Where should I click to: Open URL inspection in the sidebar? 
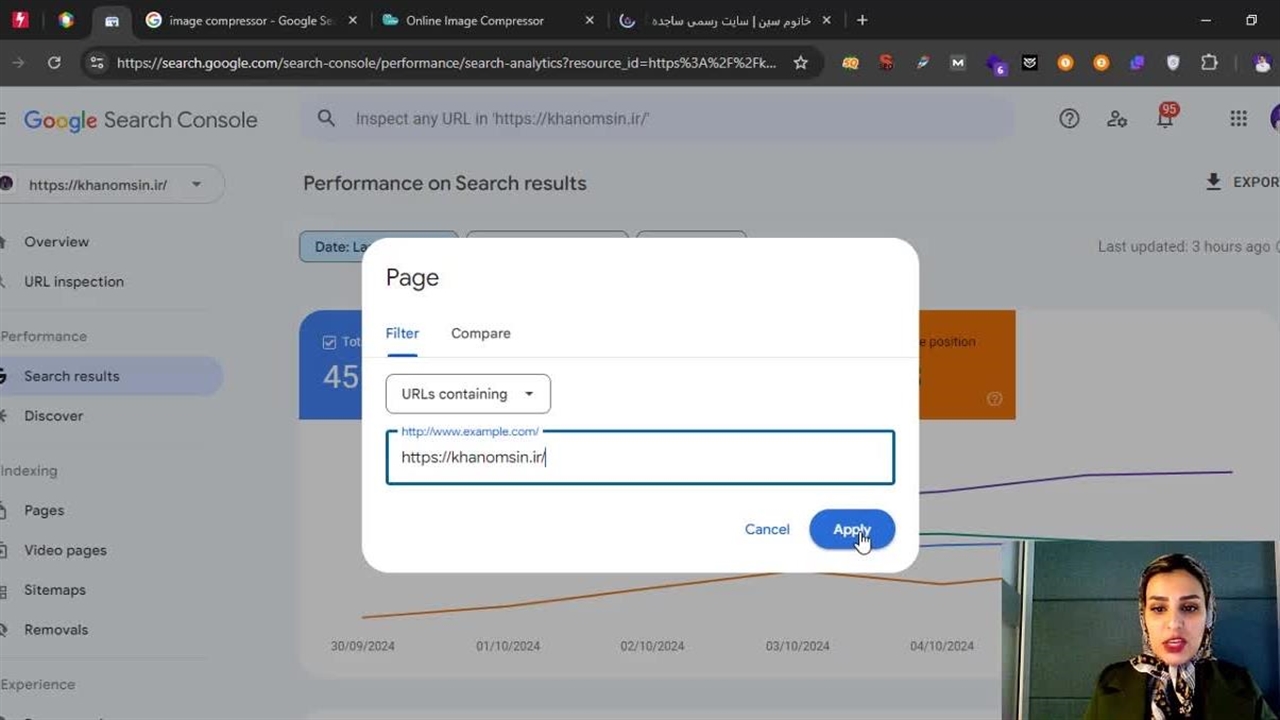click(74, 282)
